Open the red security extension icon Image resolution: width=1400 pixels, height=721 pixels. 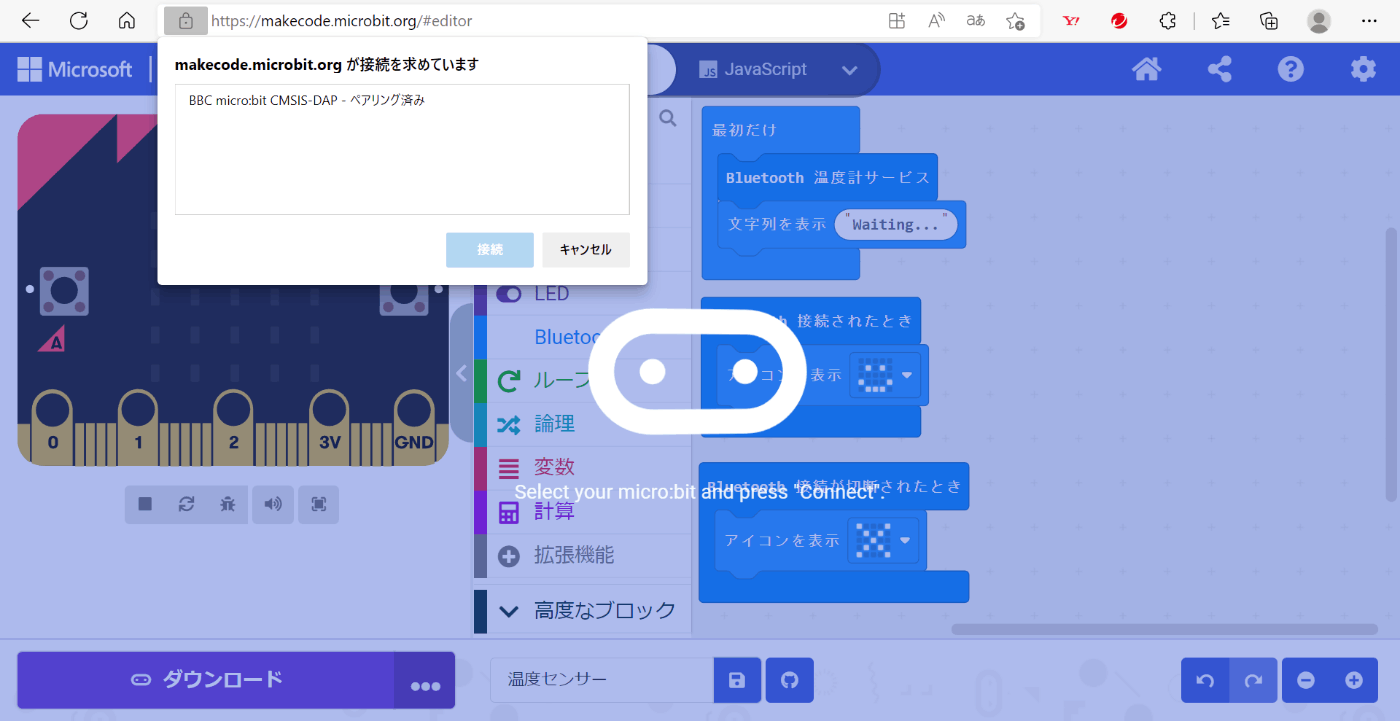click(1119, 20)
